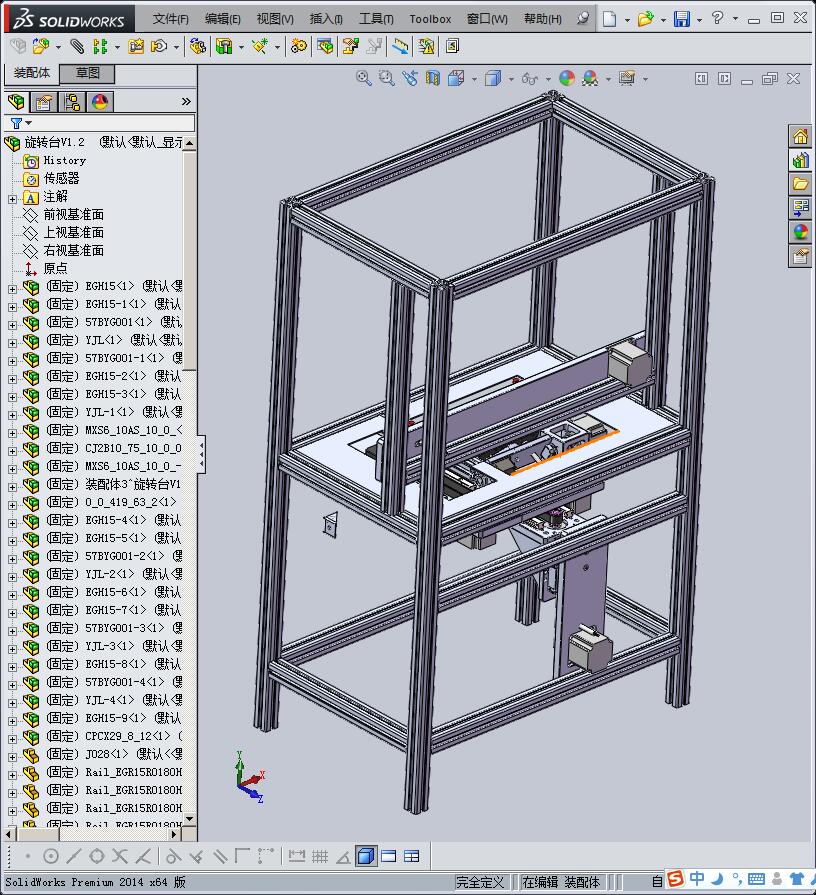Expand the manager pane tabs chevron
The image size is (816, 895).
click(186, 102)
